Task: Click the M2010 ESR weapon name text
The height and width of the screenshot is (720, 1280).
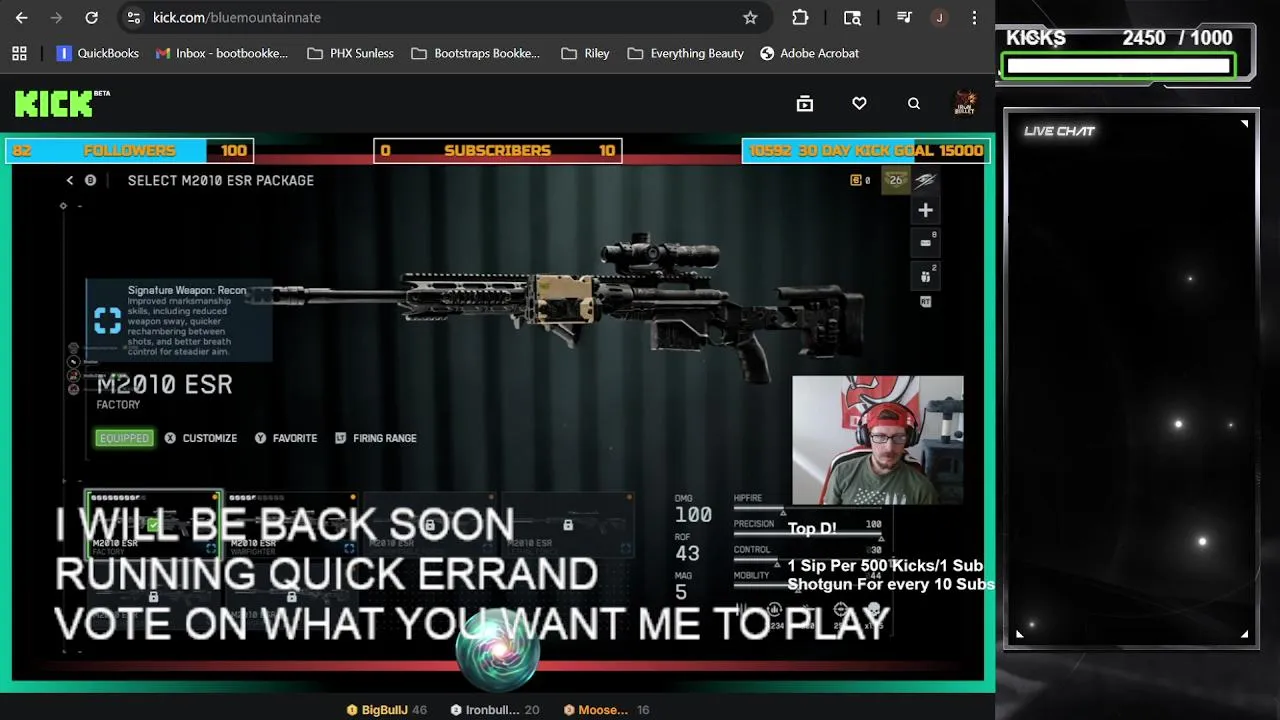Action: click(165, 384)
